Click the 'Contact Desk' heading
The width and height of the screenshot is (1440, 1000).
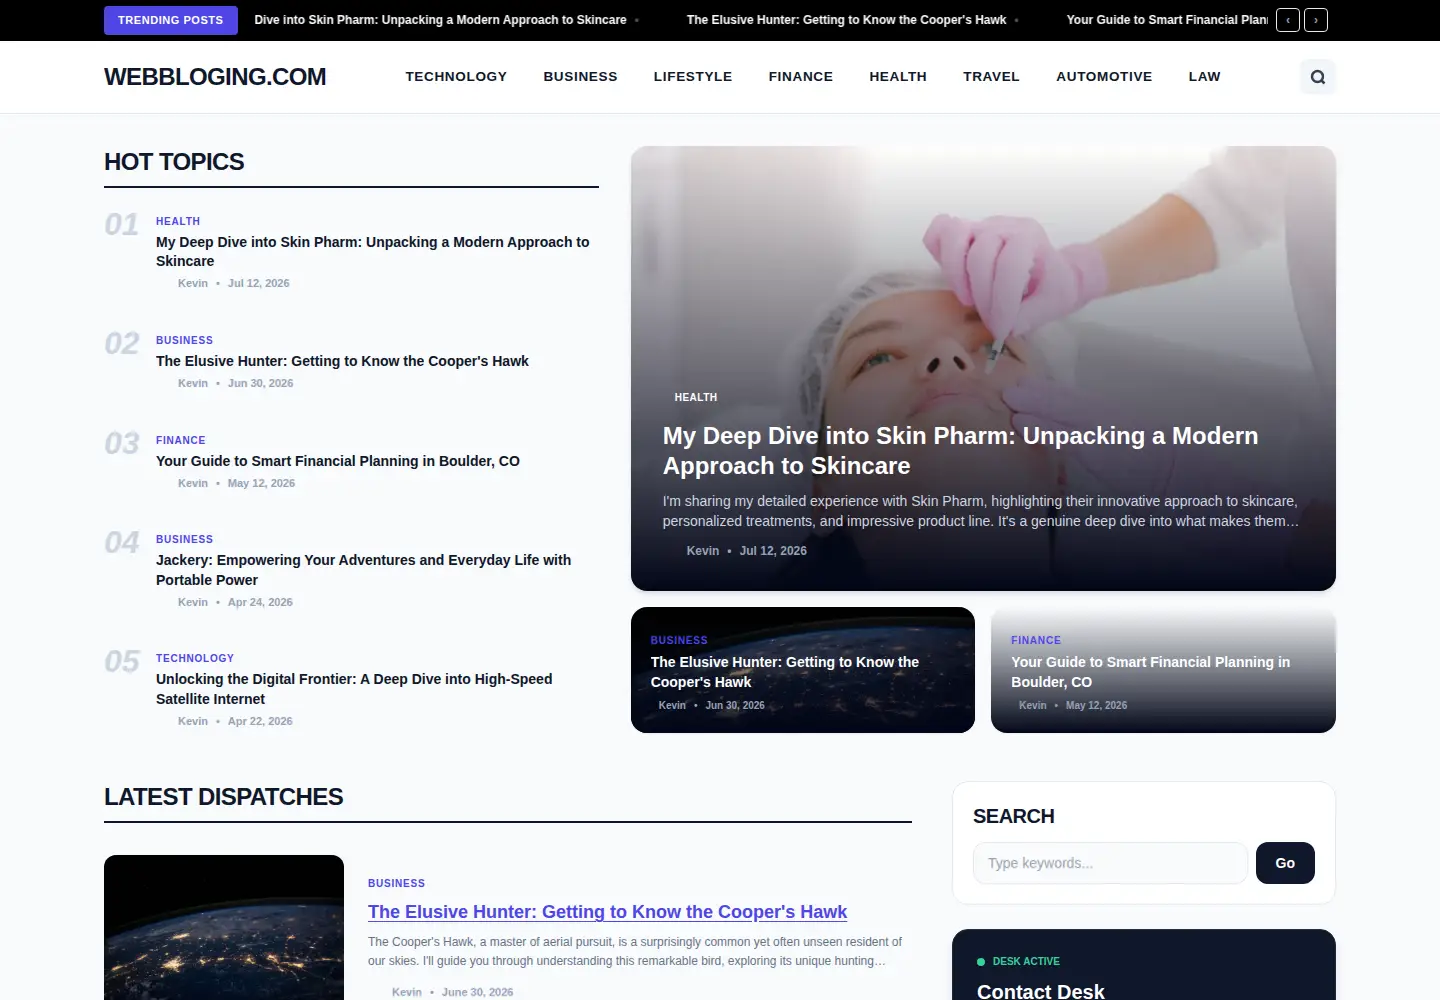(1041, 991)
